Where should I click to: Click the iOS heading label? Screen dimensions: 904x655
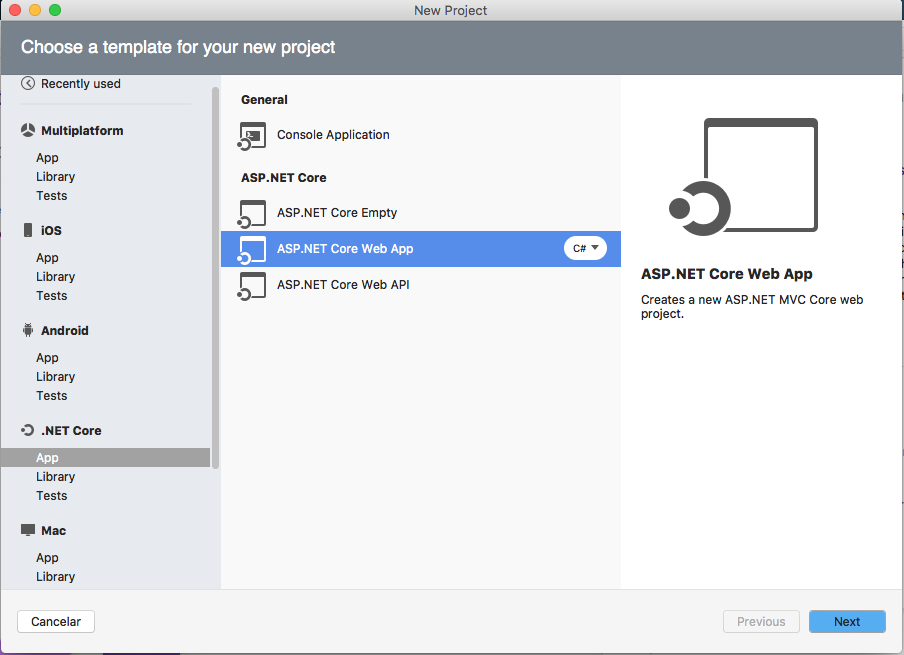(x=51, y=230)
